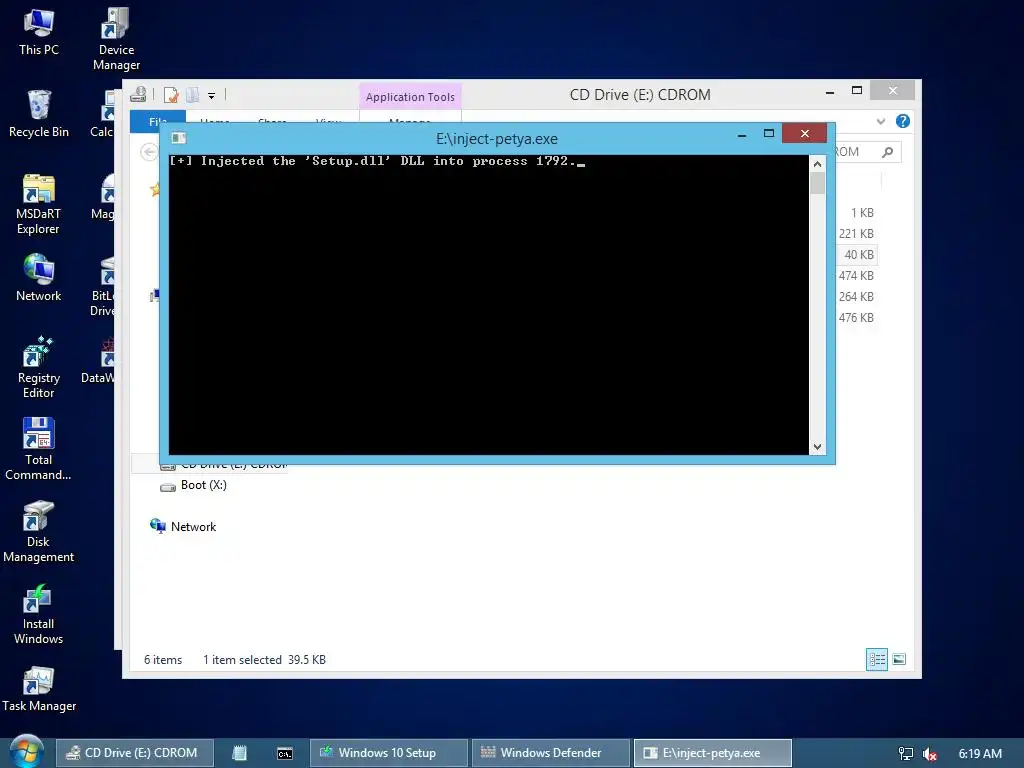Click the 6:19 AM clock
This screenshot has width=1024, height=768.
click(x=980, y=754)
